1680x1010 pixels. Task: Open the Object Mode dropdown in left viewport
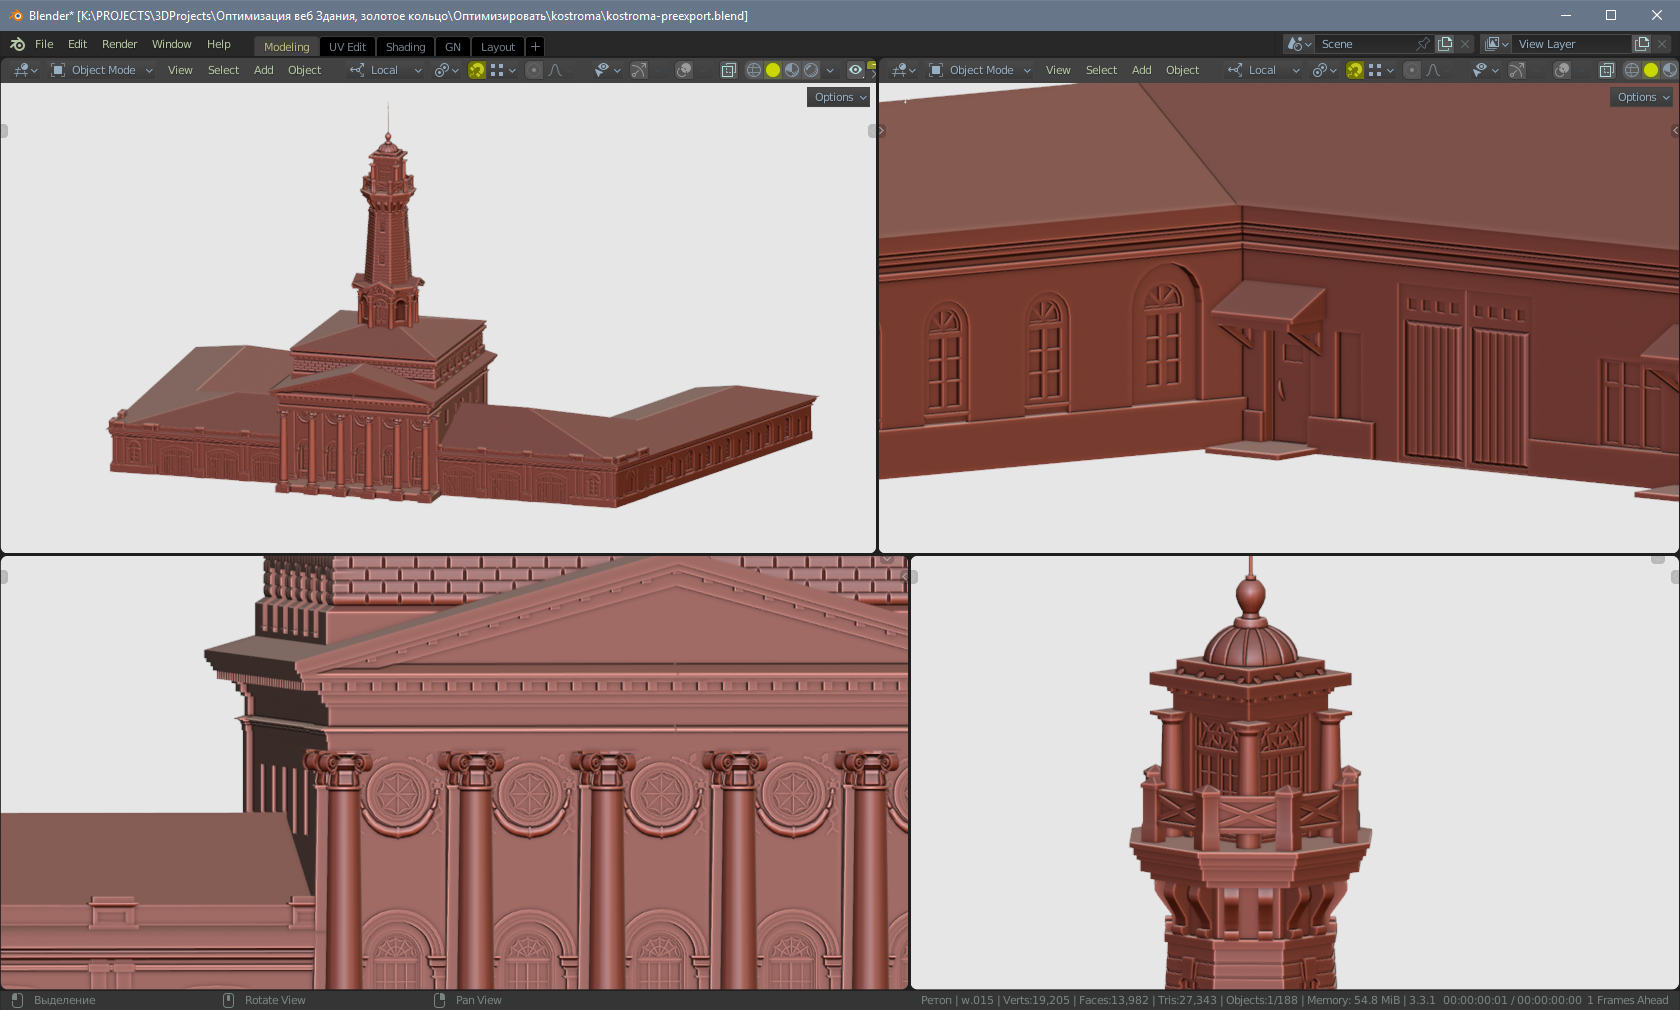coord(102,70)
